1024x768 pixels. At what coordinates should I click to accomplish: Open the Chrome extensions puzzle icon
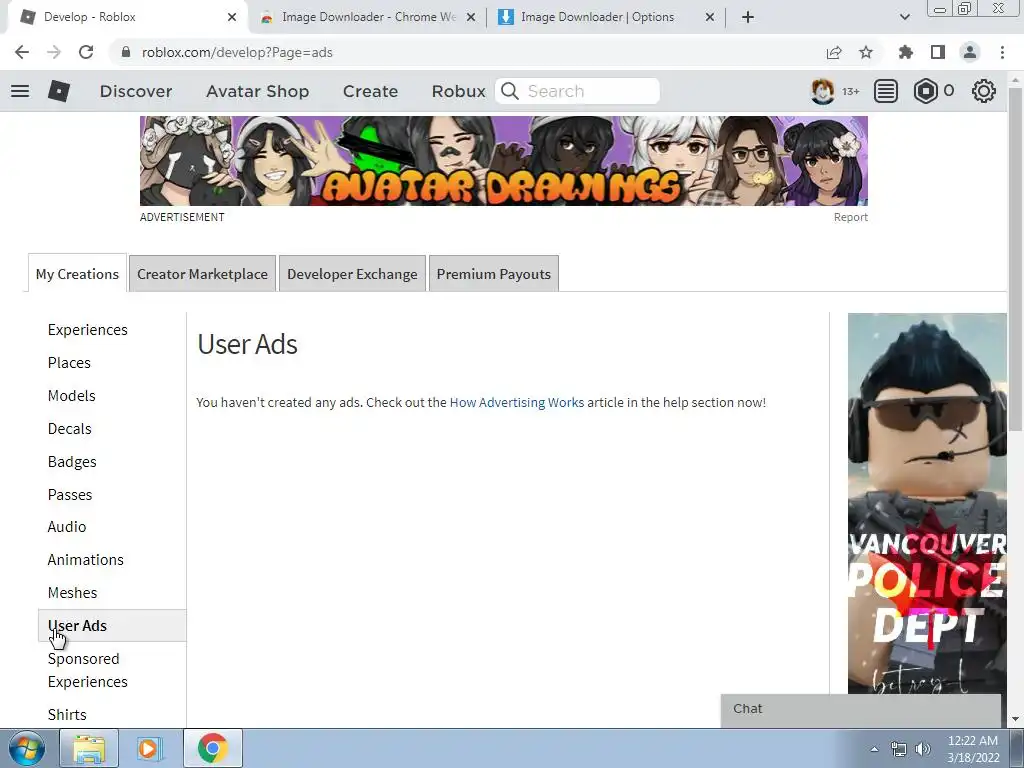(x=906, y=52)
